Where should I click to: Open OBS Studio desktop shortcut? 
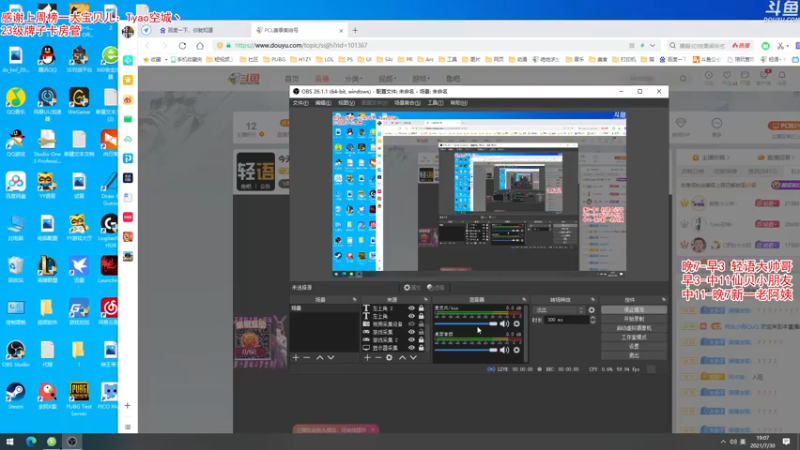point(16,354)
